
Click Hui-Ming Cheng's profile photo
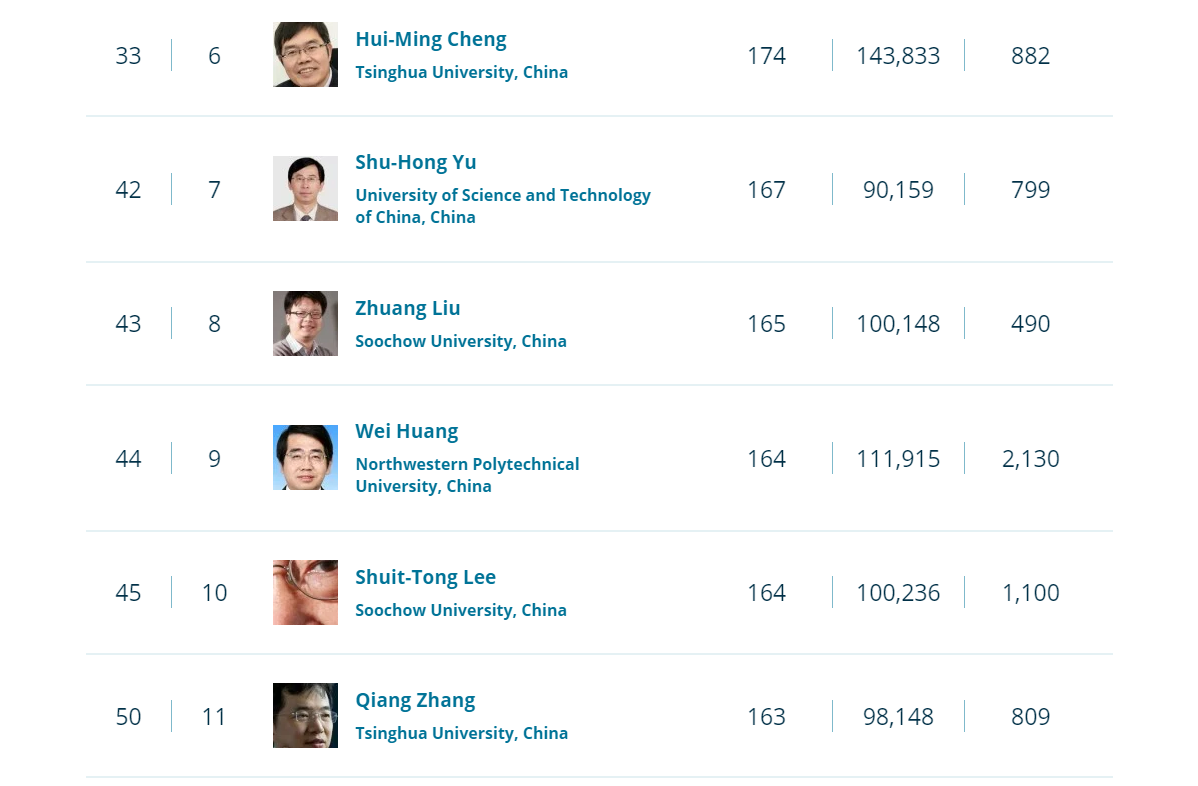pos(306,54)
